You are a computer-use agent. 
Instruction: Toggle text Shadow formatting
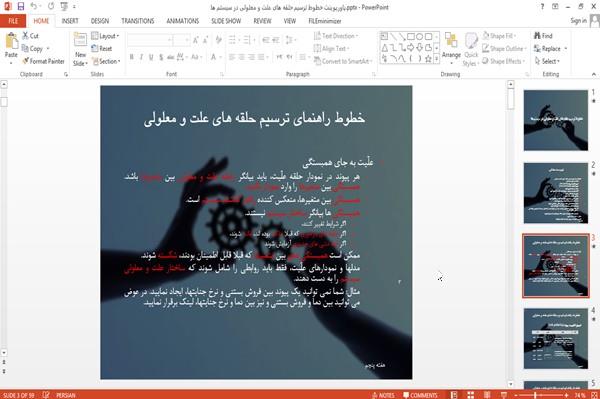click(161, 57)
